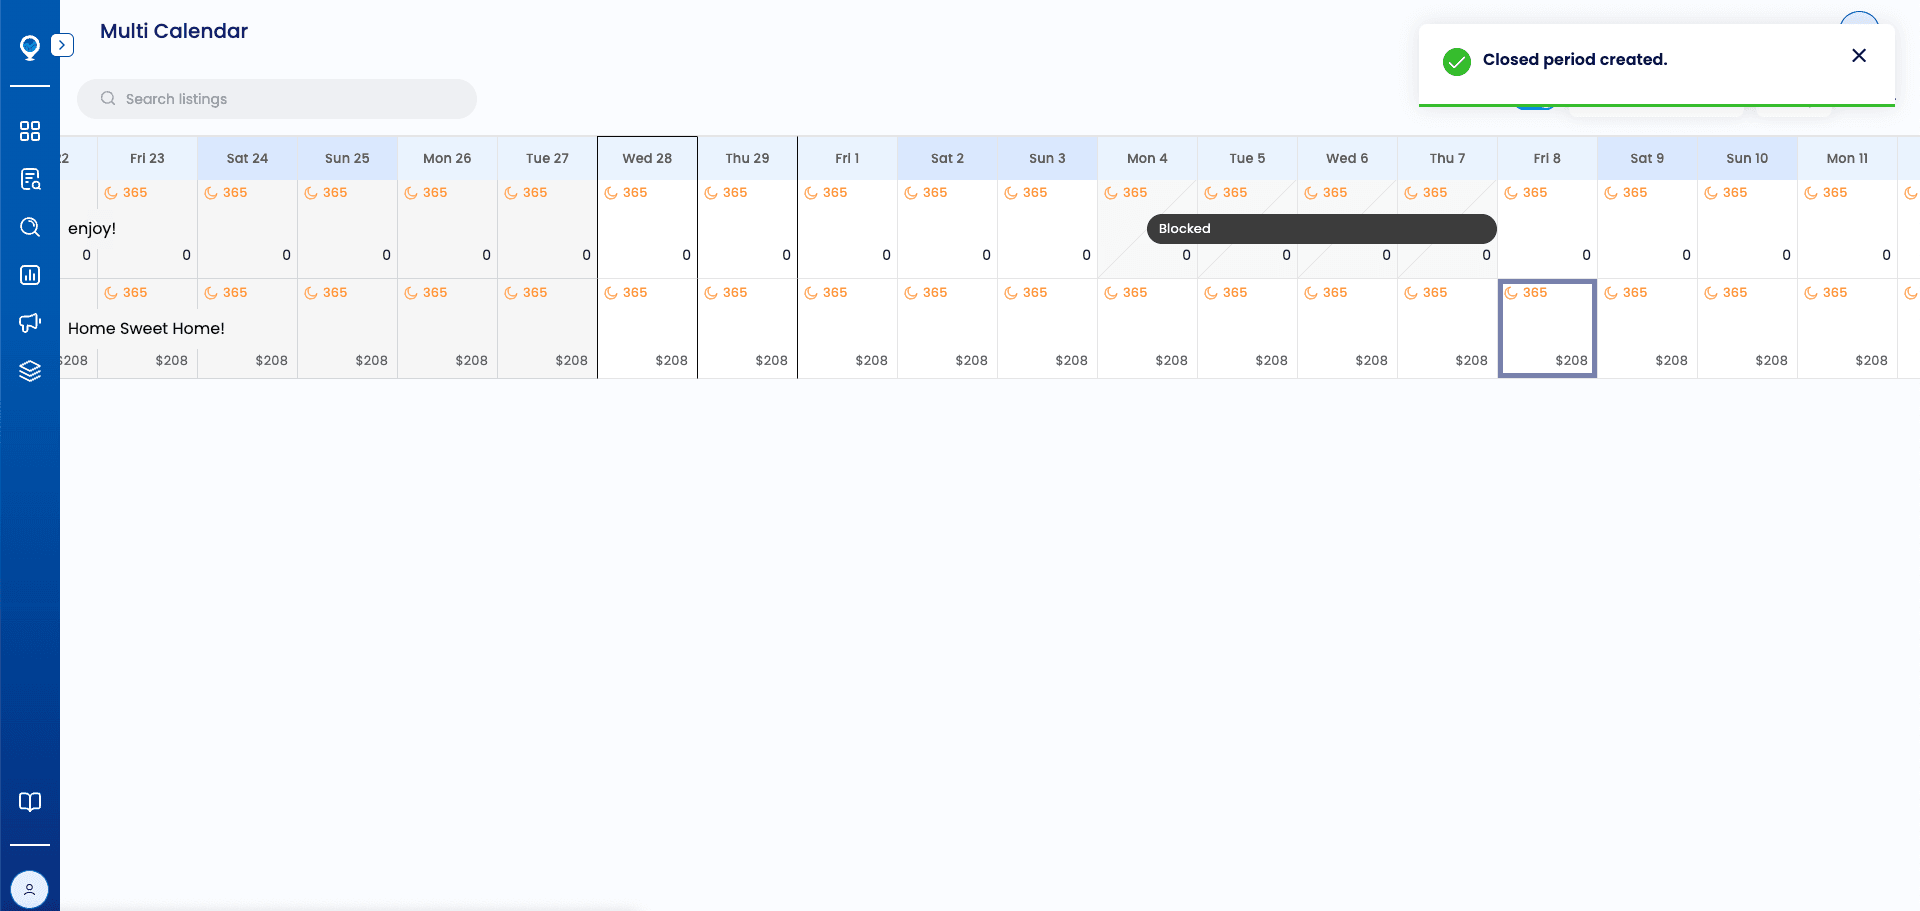Click the document search icon in sidebar
The image size is (1920, 911).
pos(30,179)
